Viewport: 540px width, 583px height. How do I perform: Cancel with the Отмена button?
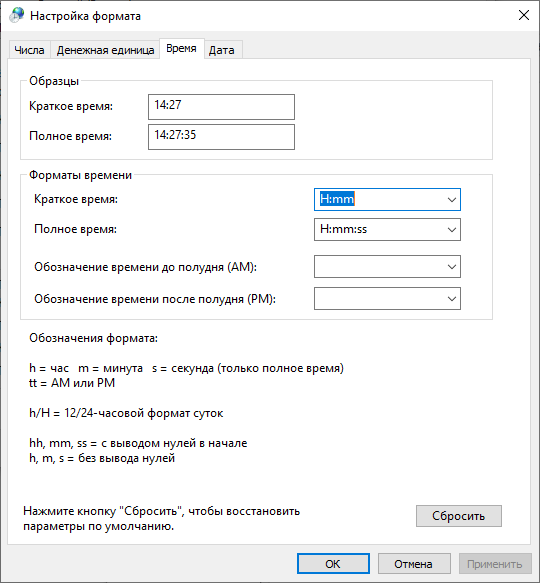tap(414, 564)
